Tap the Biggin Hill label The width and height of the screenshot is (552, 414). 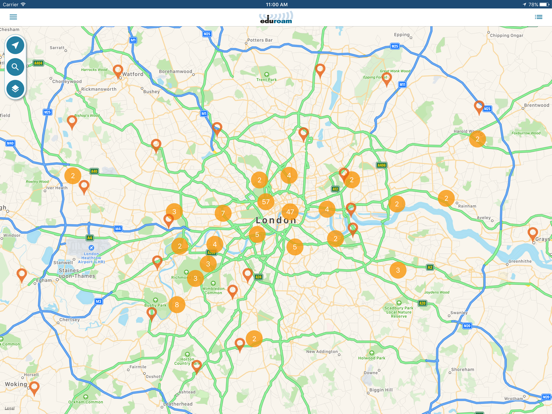[x=381, y=390]
